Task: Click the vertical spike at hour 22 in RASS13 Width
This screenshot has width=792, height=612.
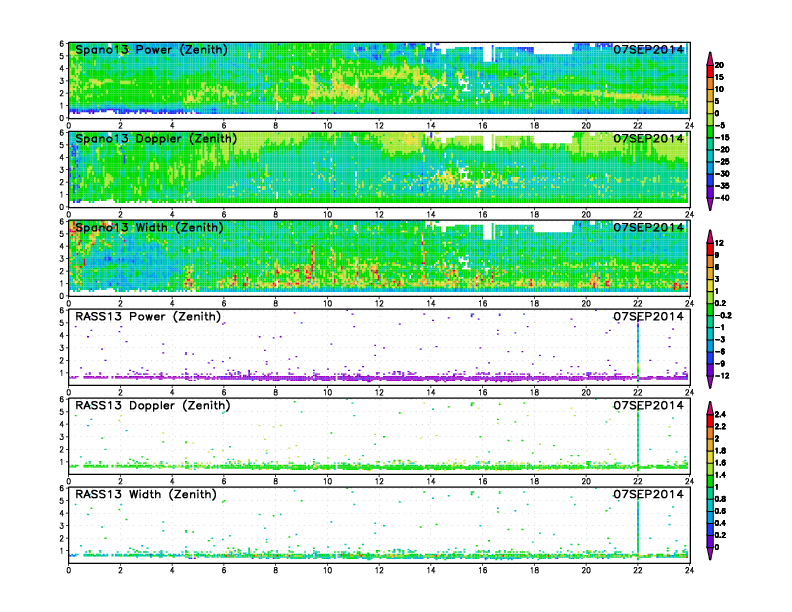Action: (638, 528)
